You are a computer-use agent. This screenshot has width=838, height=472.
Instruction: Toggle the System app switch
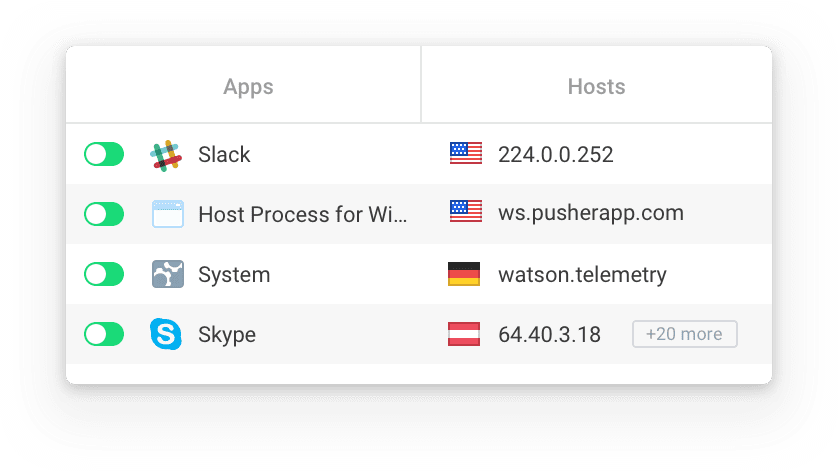click(x=104, y=274)
